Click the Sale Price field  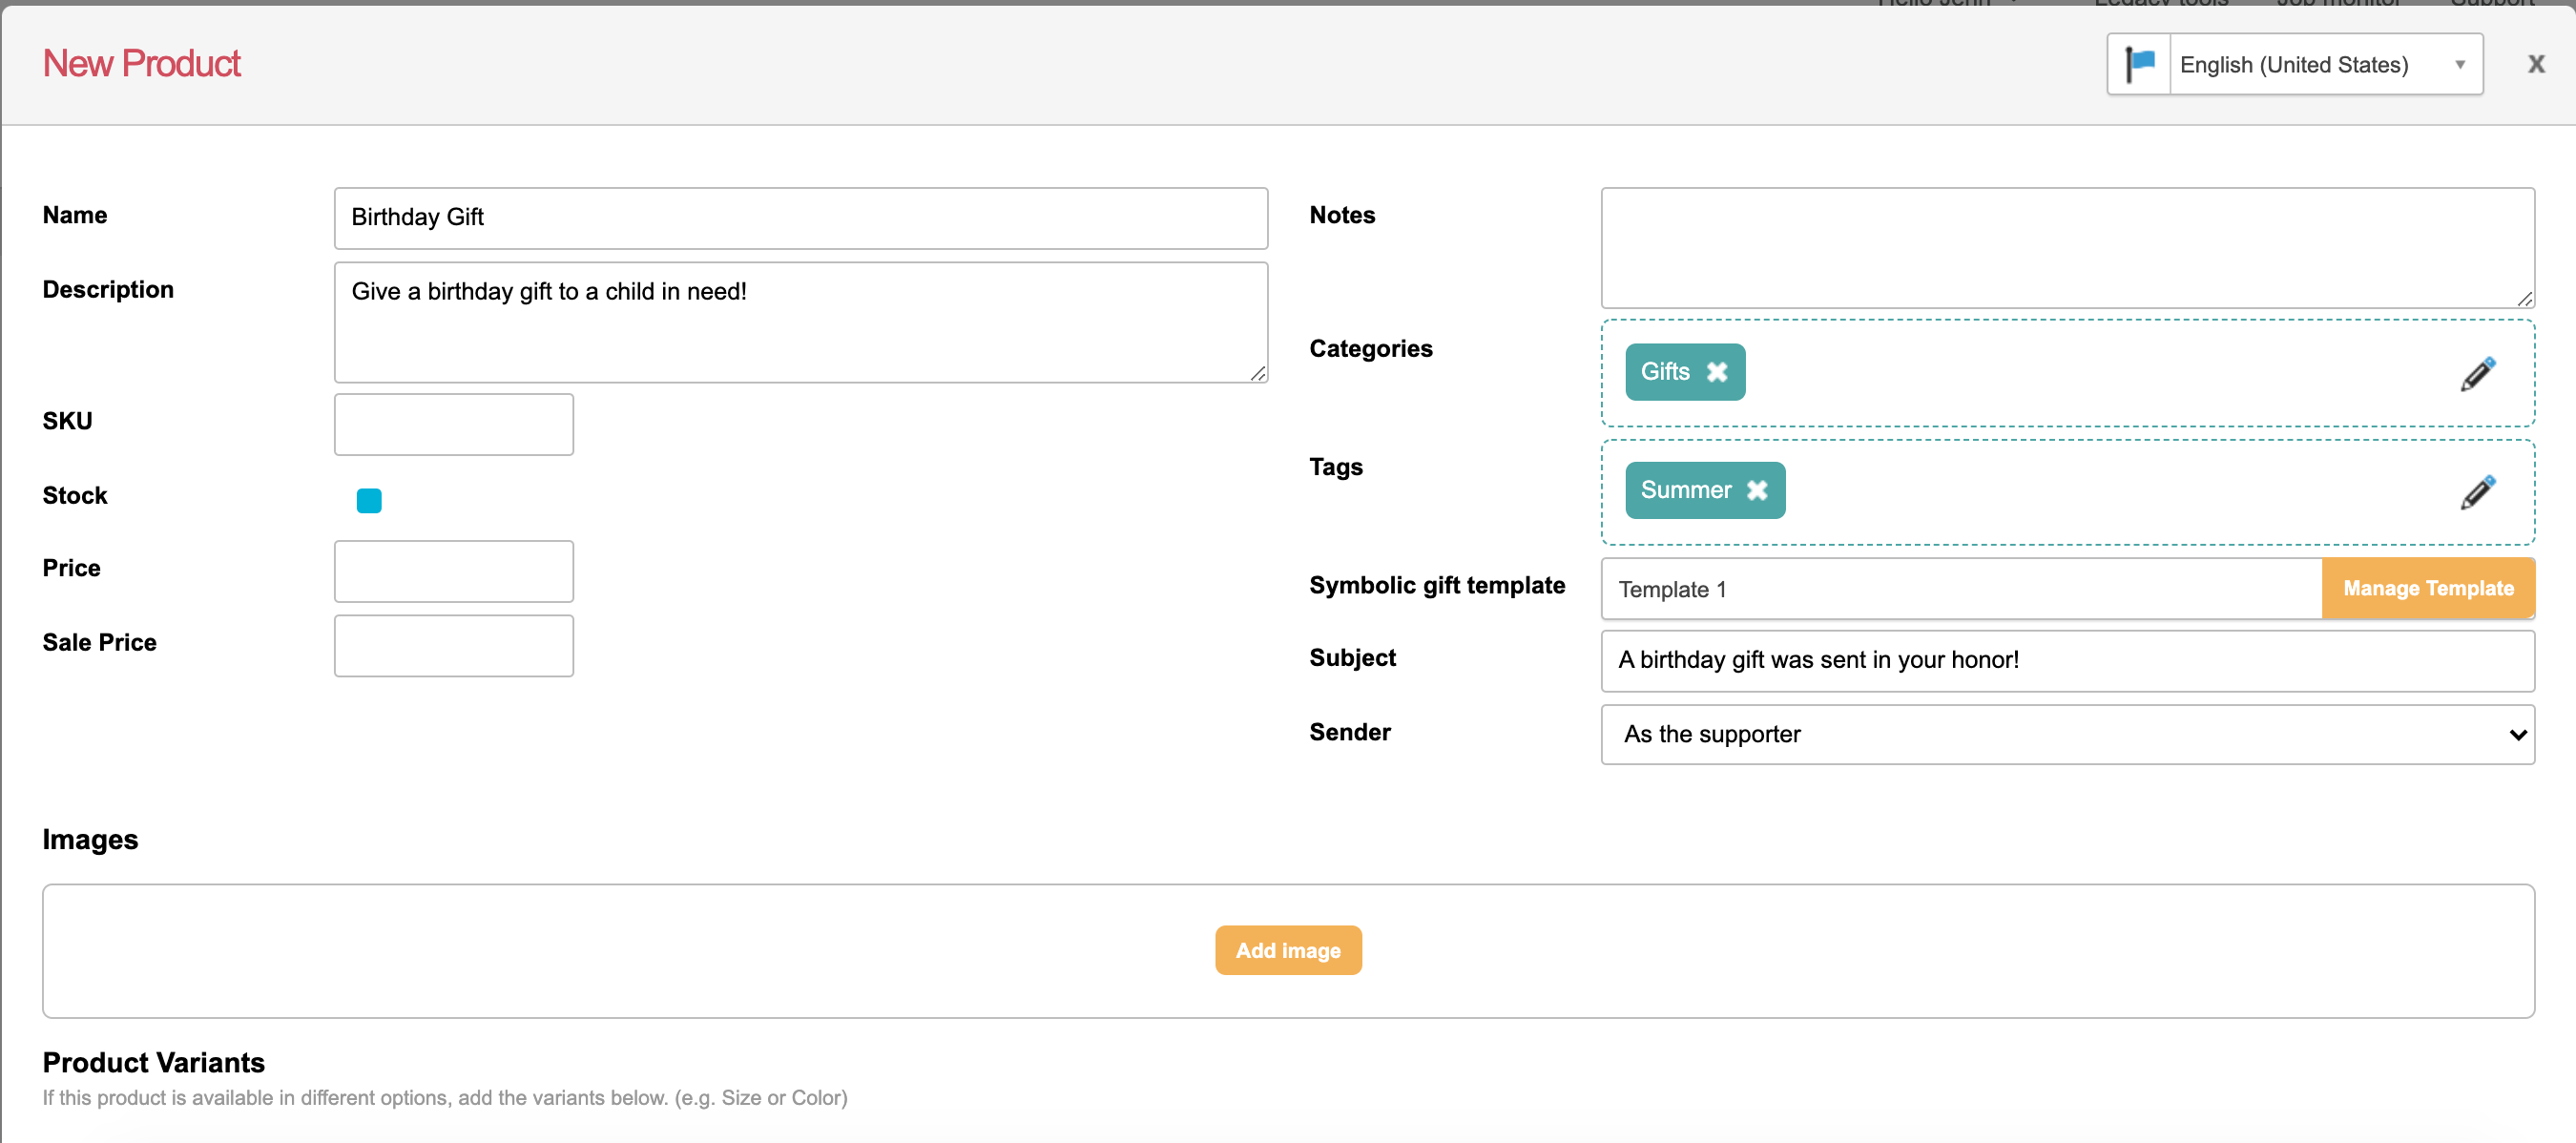click(x=453, y=646)
